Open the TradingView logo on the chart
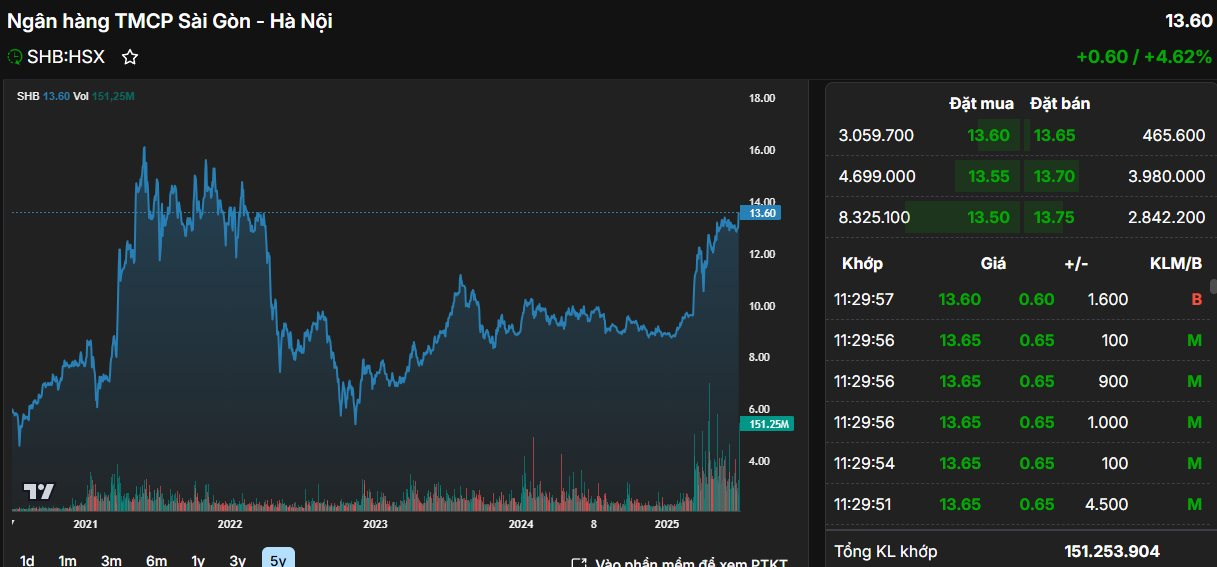 point(39,491)
